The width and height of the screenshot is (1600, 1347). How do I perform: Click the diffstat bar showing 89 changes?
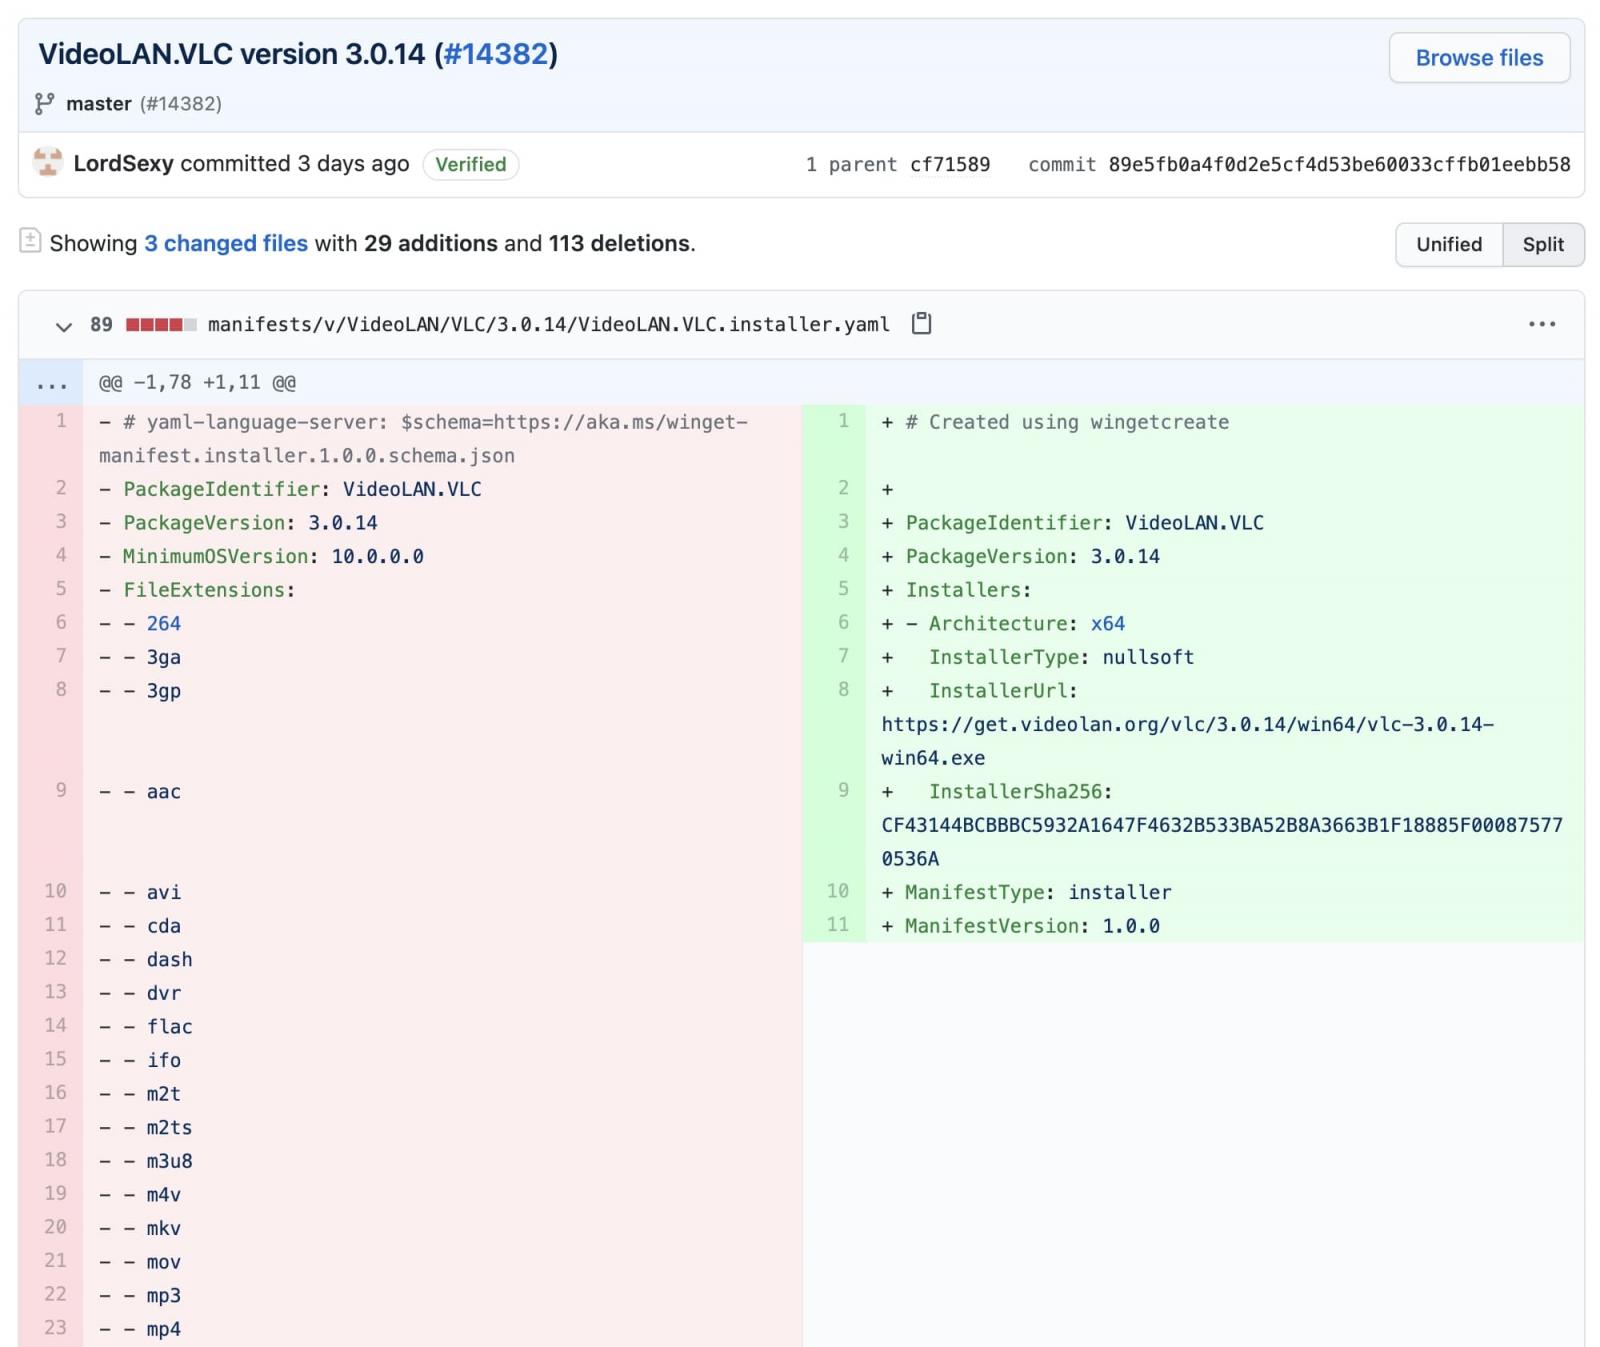click(x=161, y=324)
